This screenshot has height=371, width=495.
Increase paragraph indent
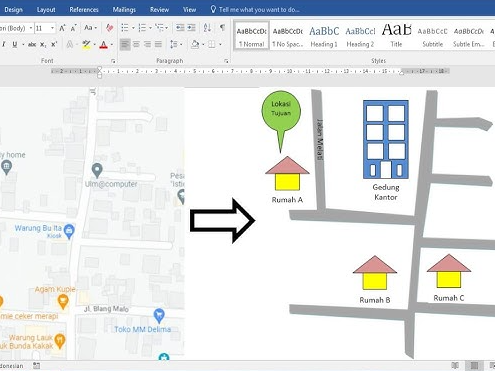click(x=191, y=28)
